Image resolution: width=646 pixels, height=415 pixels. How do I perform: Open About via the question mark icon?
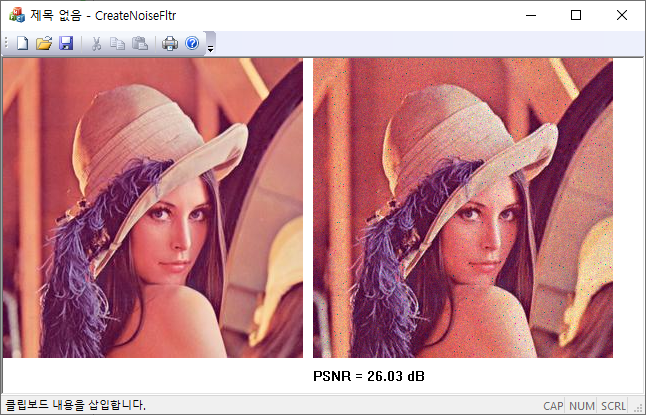point(192,43)
